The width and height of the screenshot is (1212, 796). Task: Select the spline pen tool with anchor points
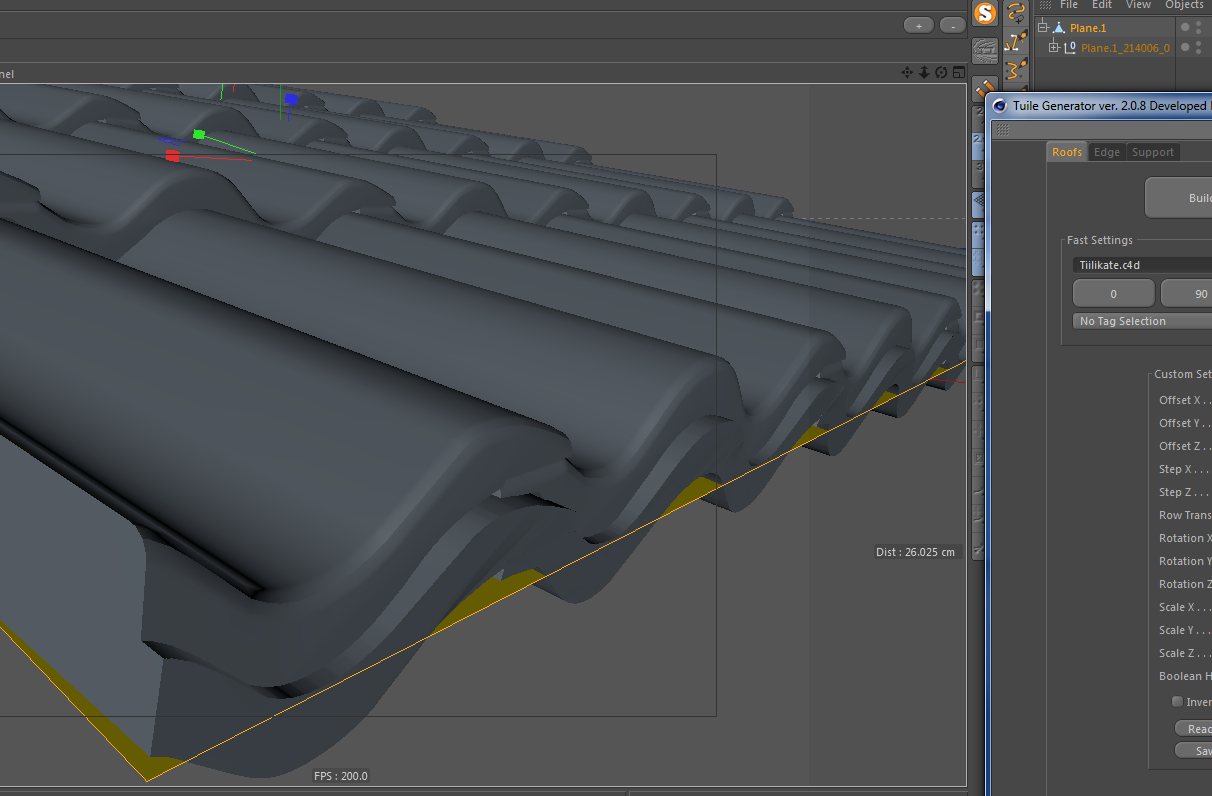tap(1016, 41)
